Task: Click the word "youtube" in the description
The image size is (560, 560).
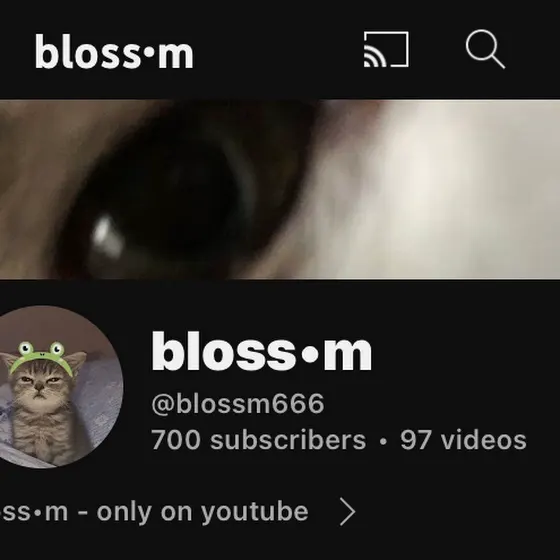Action: click(255, 512)
